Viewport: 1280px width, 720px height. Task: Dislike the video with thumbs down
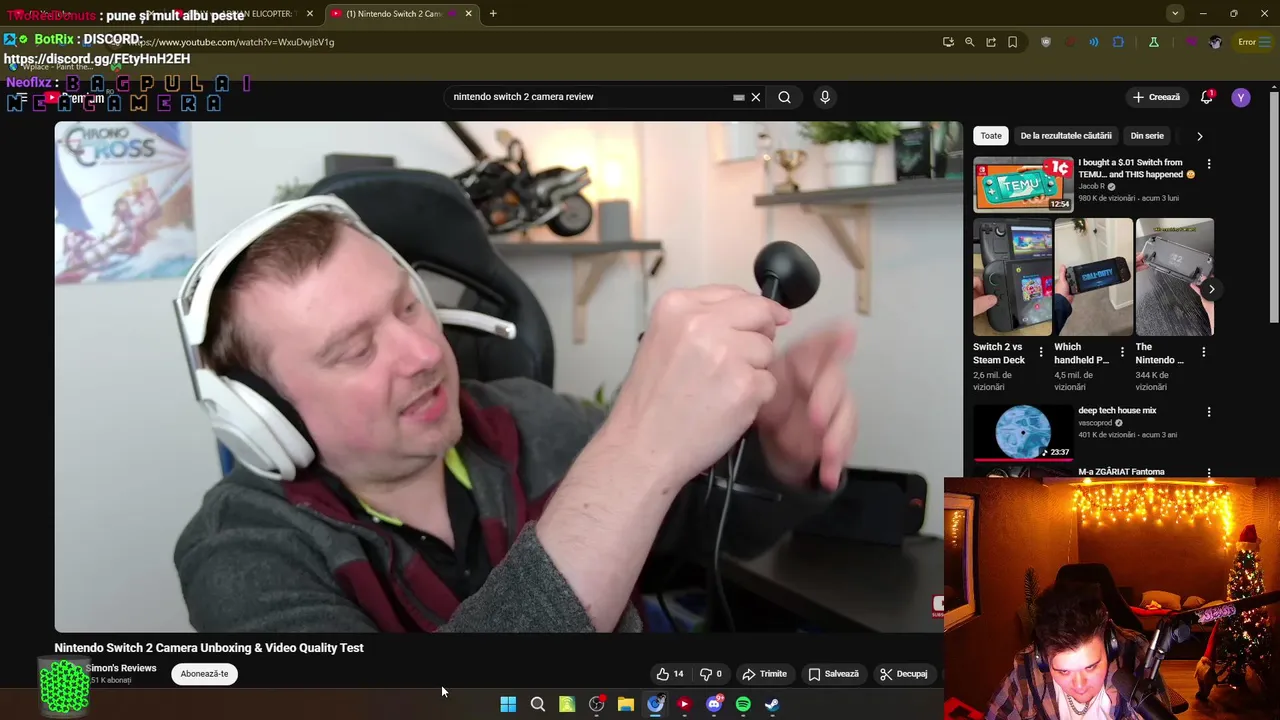711,674
